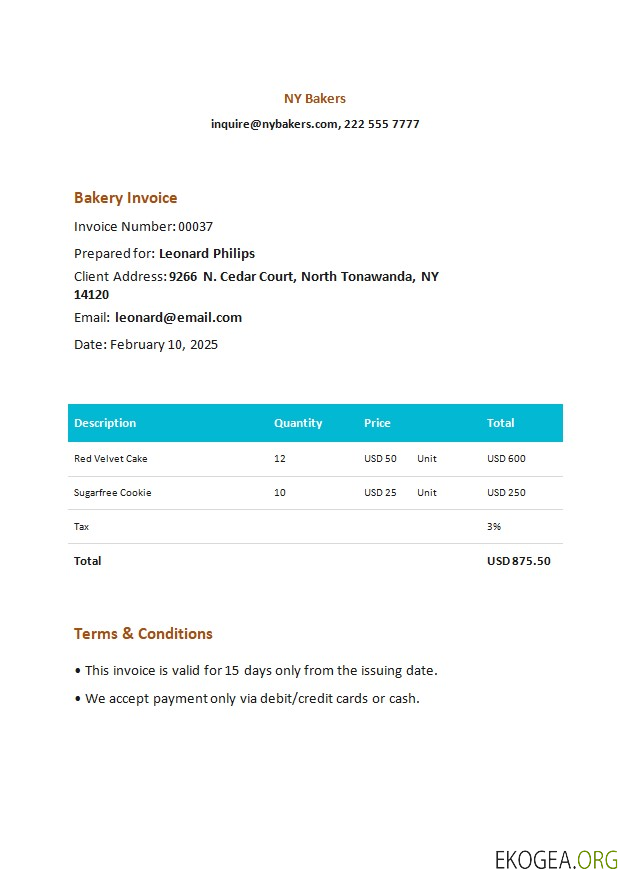629x886 pixels.
Task: Click invoice number 00037
Action: 195,227
